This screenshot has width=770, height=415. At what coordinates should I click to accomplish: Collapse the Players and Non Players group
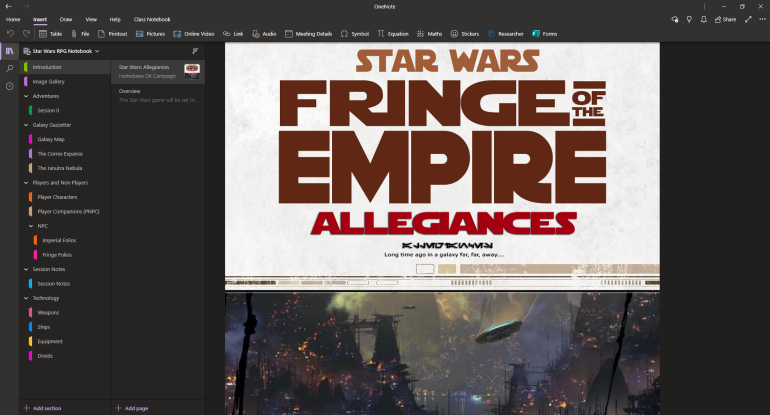point(26,183)
